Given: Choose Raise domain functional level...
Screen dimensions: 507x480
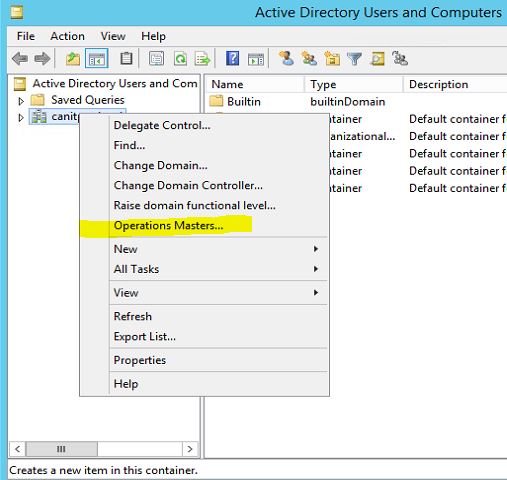Looking at the screenshot, I should point(204,205).
